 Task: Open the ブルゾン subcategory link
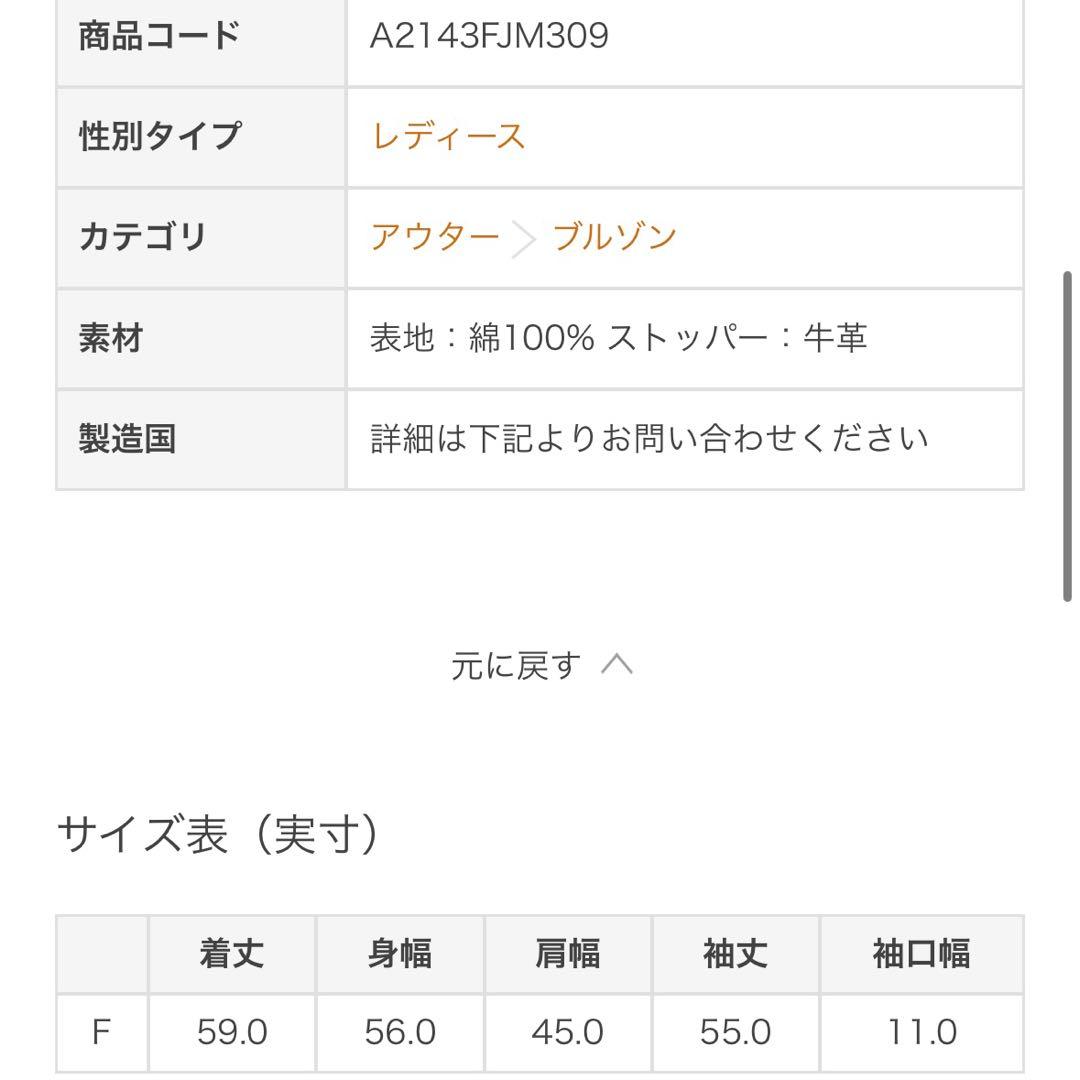point(614,237)
